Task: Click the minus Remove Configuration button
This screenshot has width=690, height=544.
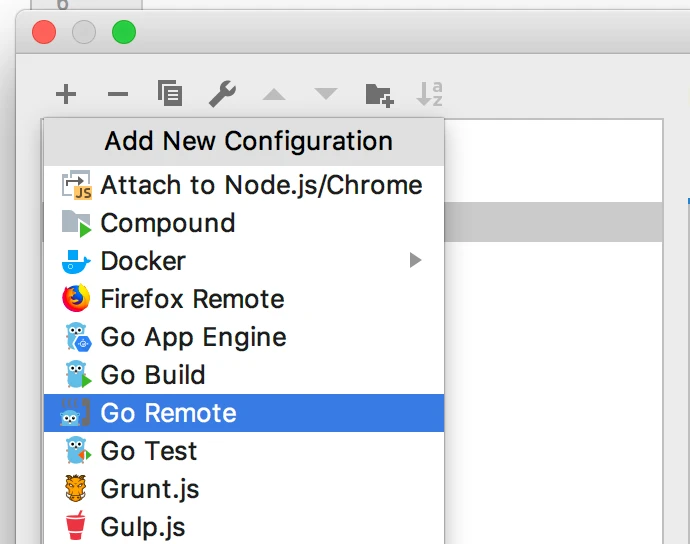Action: 118,94
